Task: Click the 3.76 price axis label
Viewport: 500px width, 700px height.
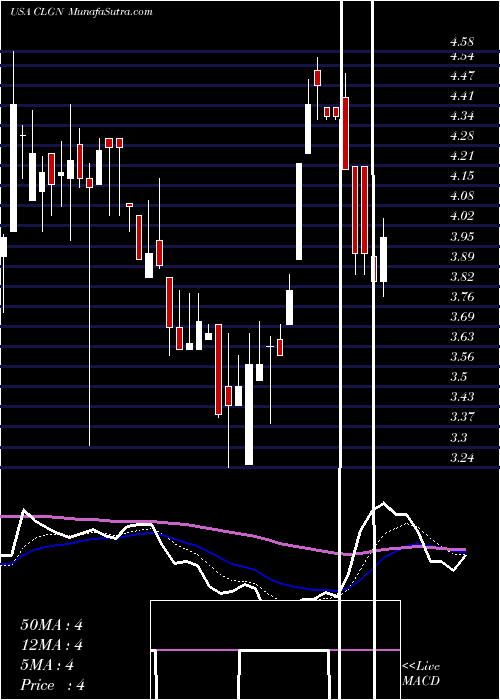Action: click(462, 296)
